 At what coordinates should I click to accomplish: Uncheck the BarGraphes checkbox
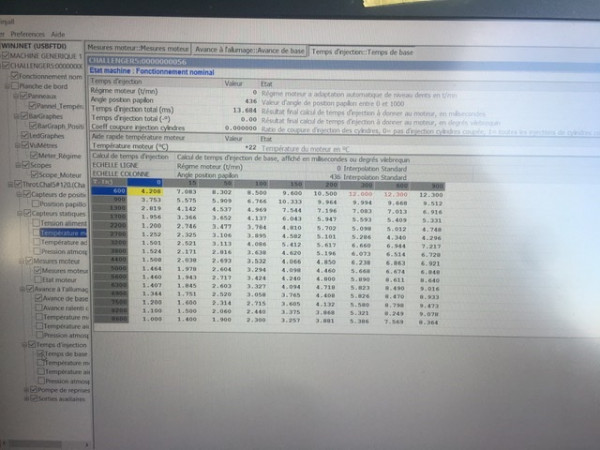click(24, 116)
